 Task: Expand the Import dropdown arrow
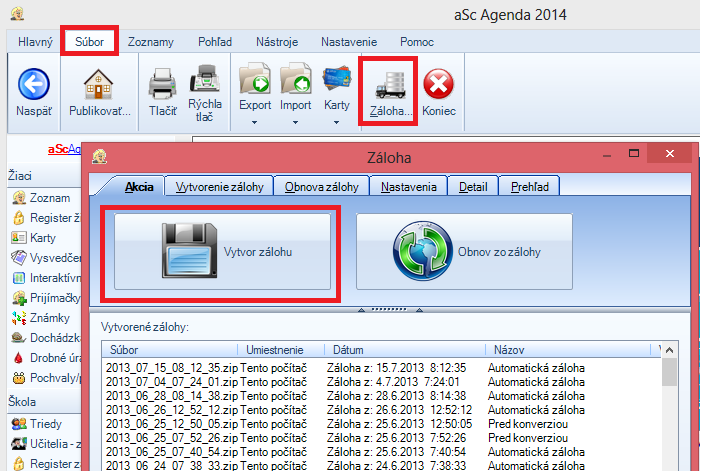tap(295, 122)
